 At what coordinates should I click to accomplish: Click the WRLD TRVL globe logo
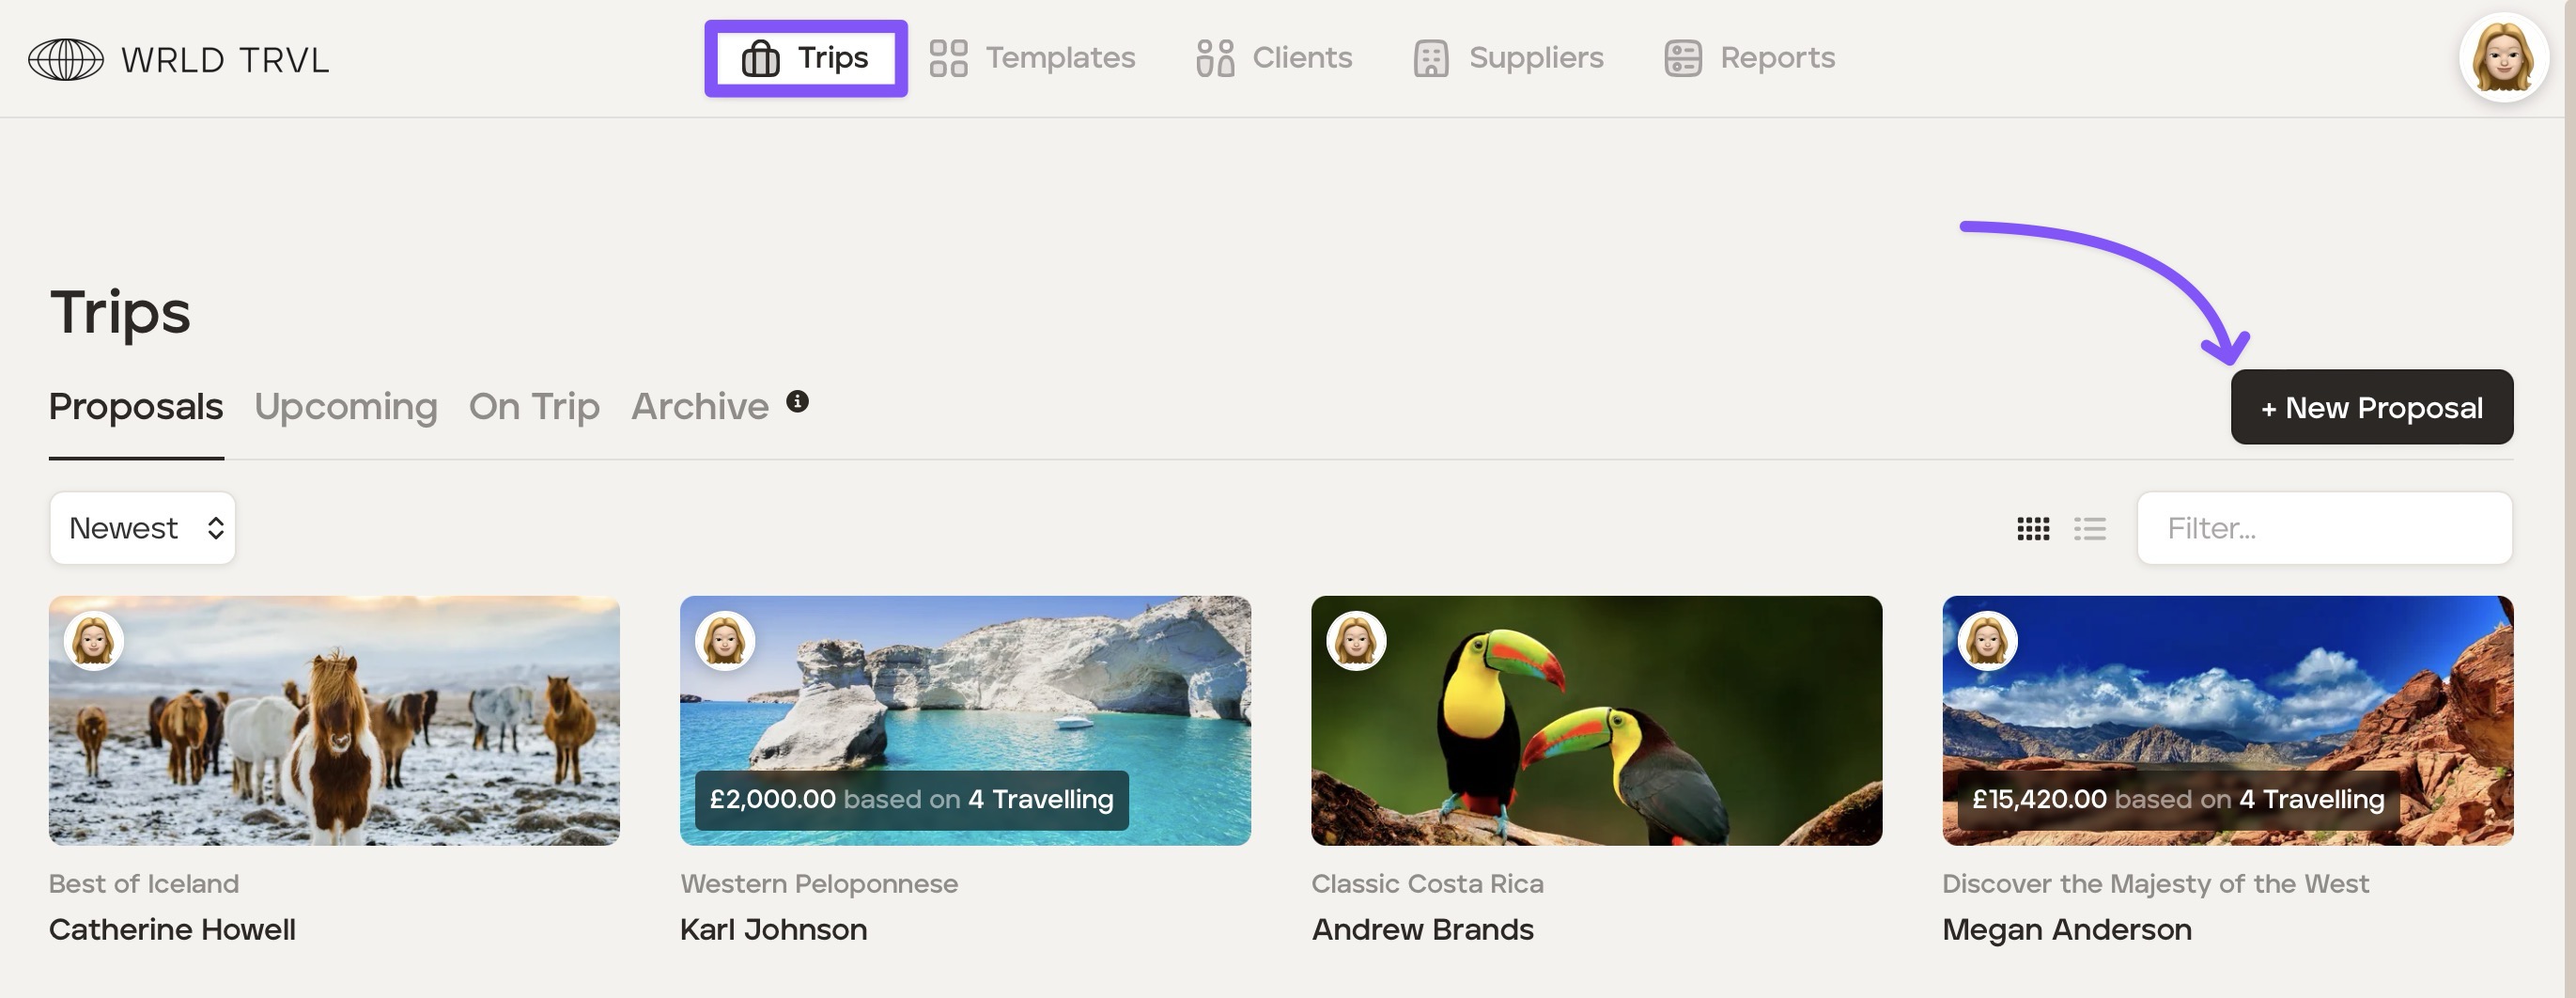(66, 59)
